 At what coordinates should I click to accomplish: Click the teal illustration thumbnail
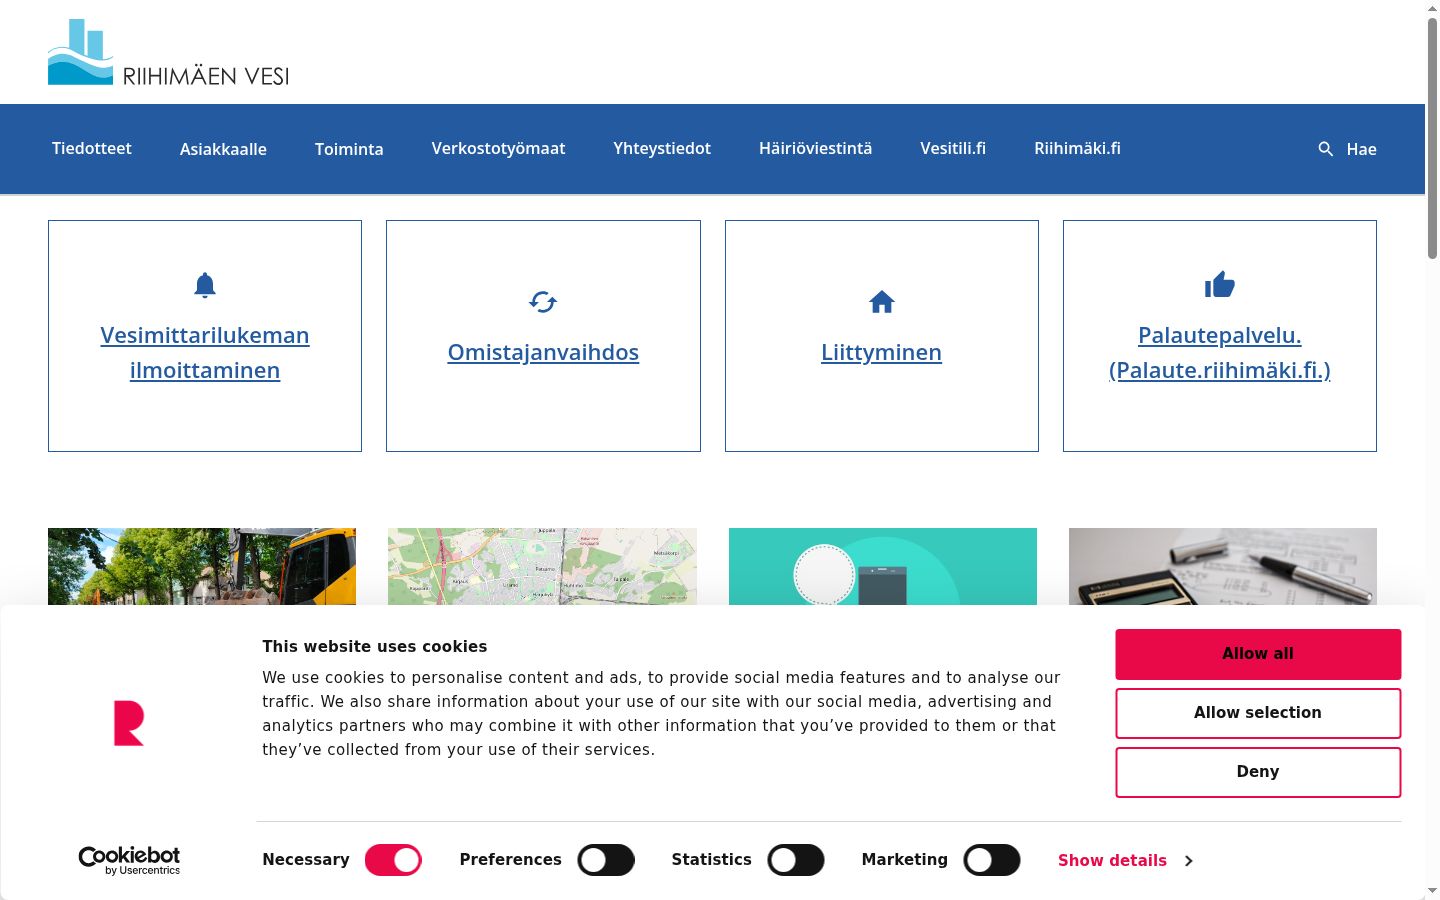pyautogui.click(x=883, y=566)
